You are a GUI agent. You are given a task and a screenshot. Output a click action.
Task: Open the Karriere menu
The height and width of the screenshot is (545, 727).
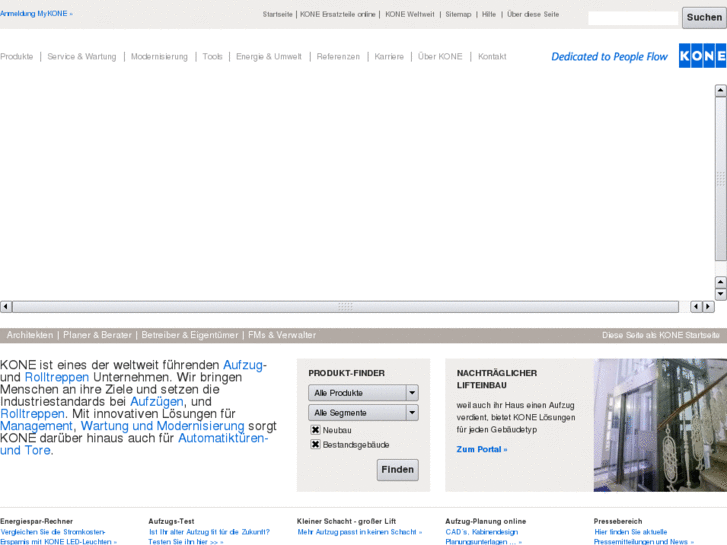(389, 57)
